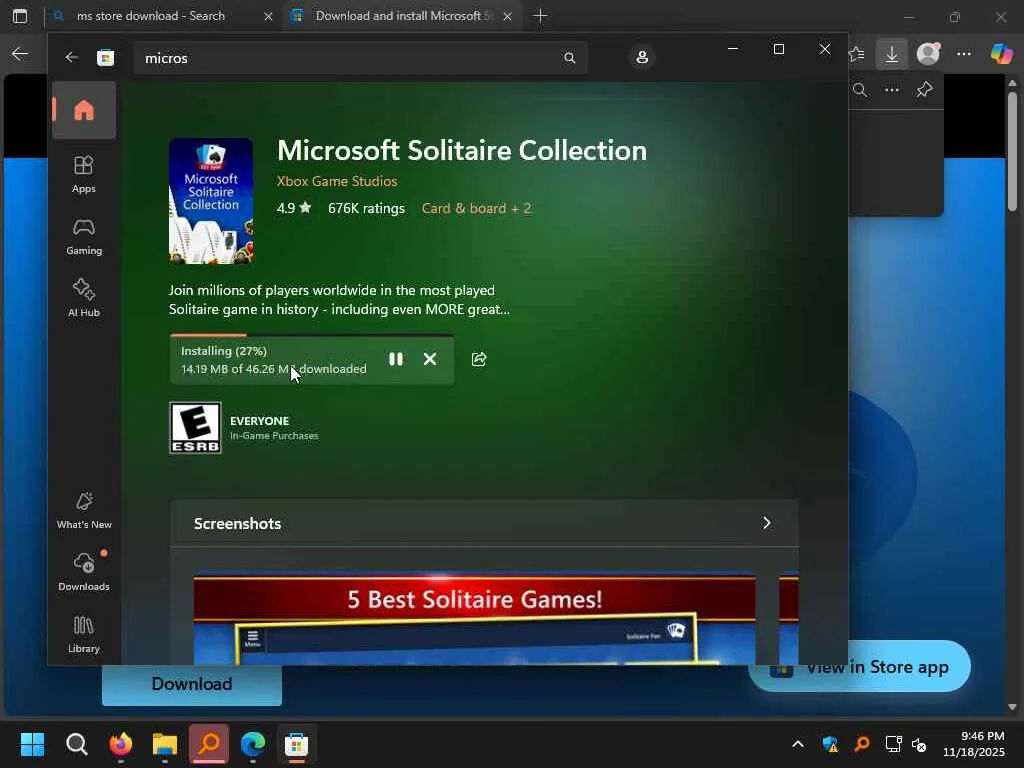Click the Store search box containing 'micros'
This screenshot has height=768, width=1024.
360,58
